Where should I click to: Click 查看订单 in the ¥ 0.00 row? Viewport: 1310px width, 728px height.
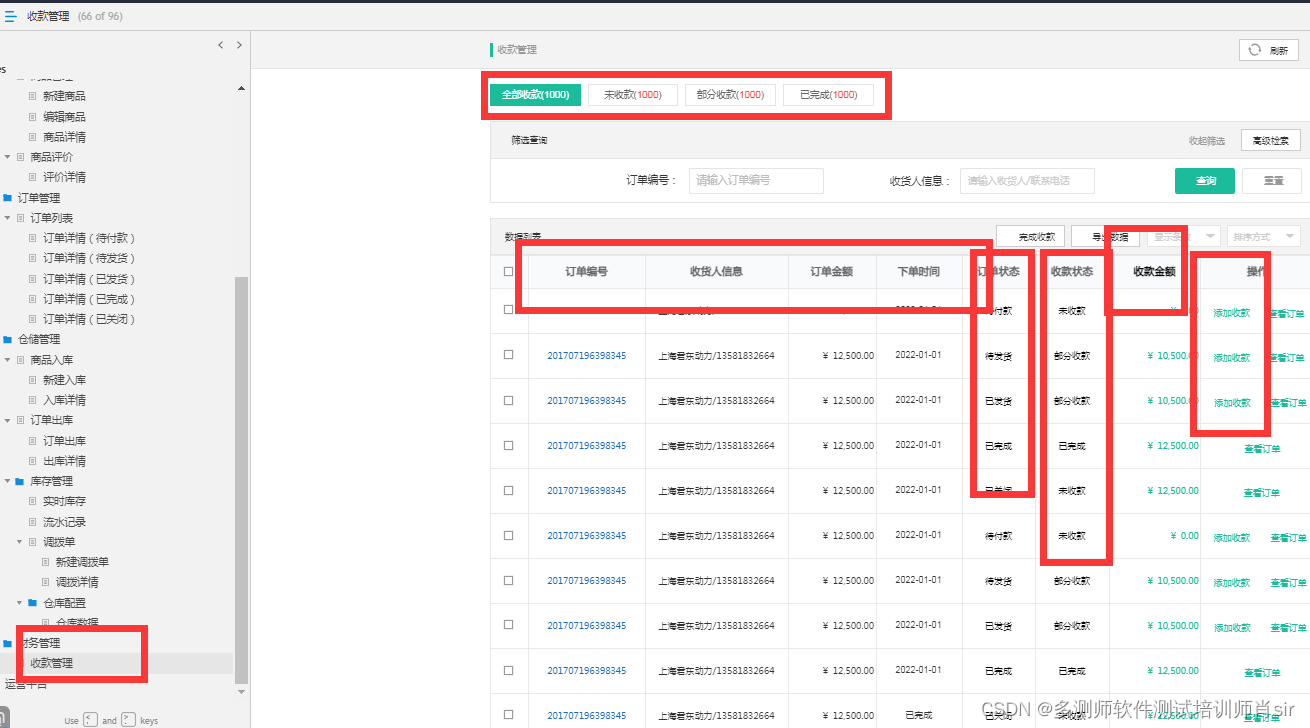1288,538
